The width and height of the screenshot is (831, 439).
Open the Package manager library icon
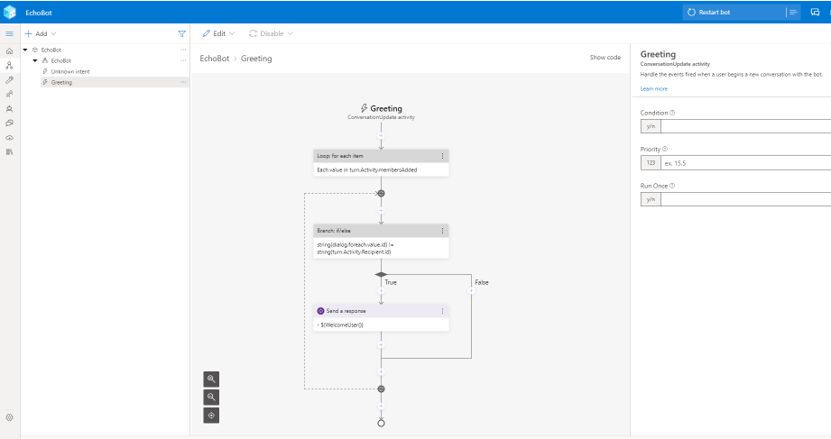10,152
